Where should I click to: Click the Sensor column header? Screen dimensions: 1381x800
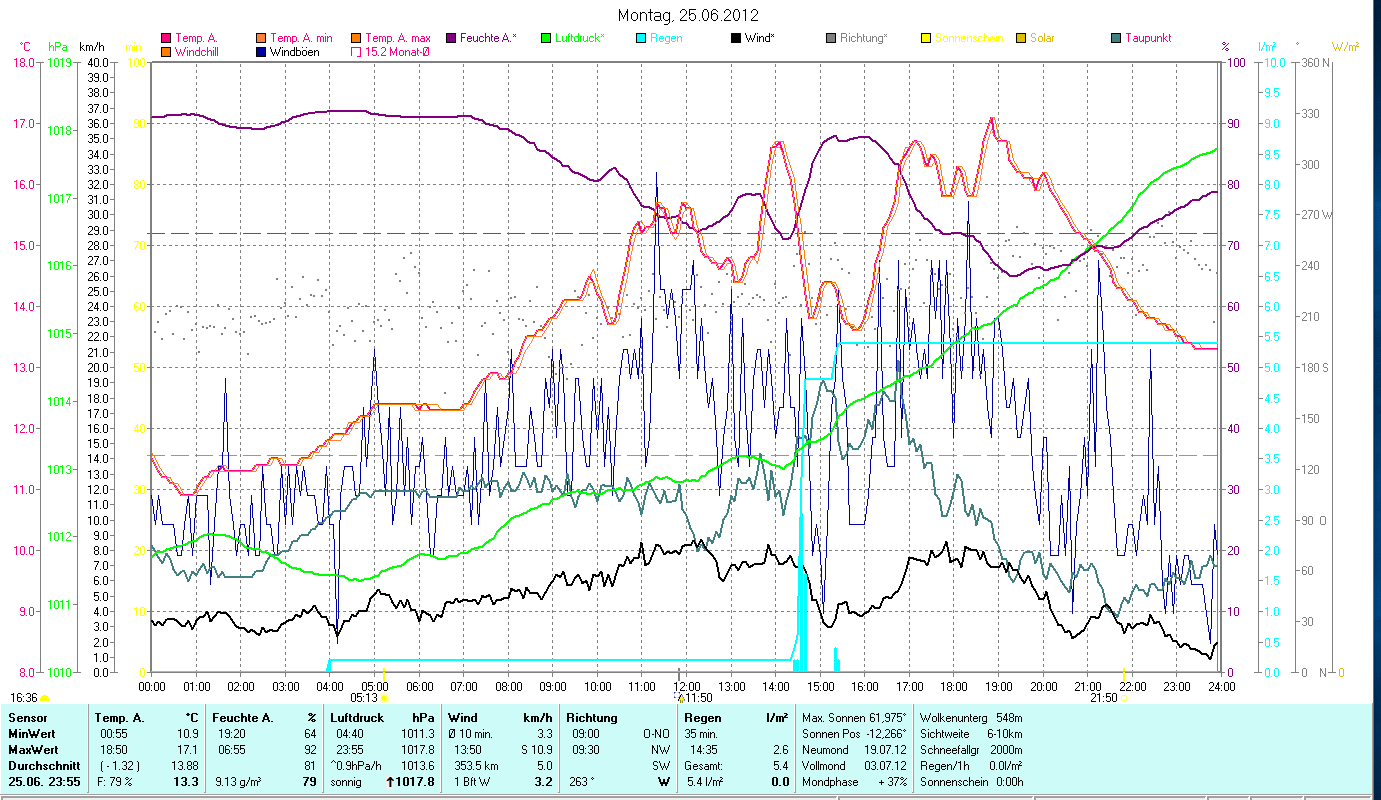(27, 718)
